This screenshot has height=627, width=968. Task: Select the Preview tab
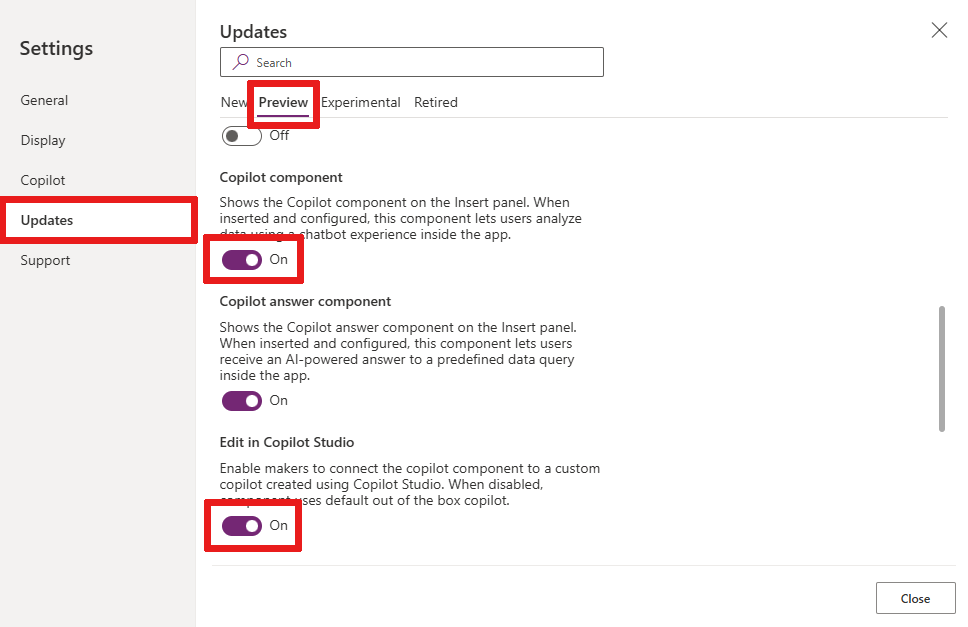pos(283,102)
